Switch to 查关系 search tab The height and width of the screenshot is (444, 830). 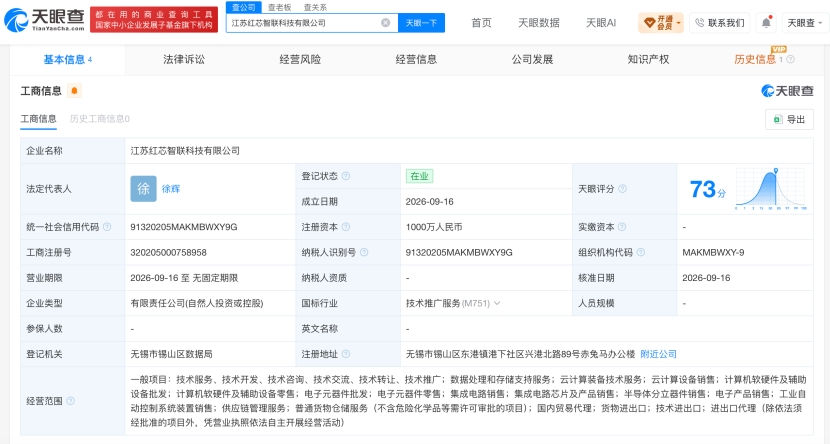(315, 7)
